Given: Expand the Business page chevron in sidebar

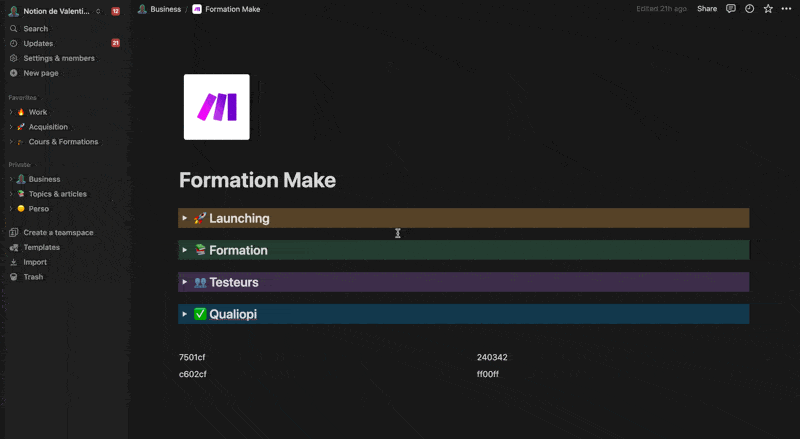Looking at the screenshot, I should 11,179.
